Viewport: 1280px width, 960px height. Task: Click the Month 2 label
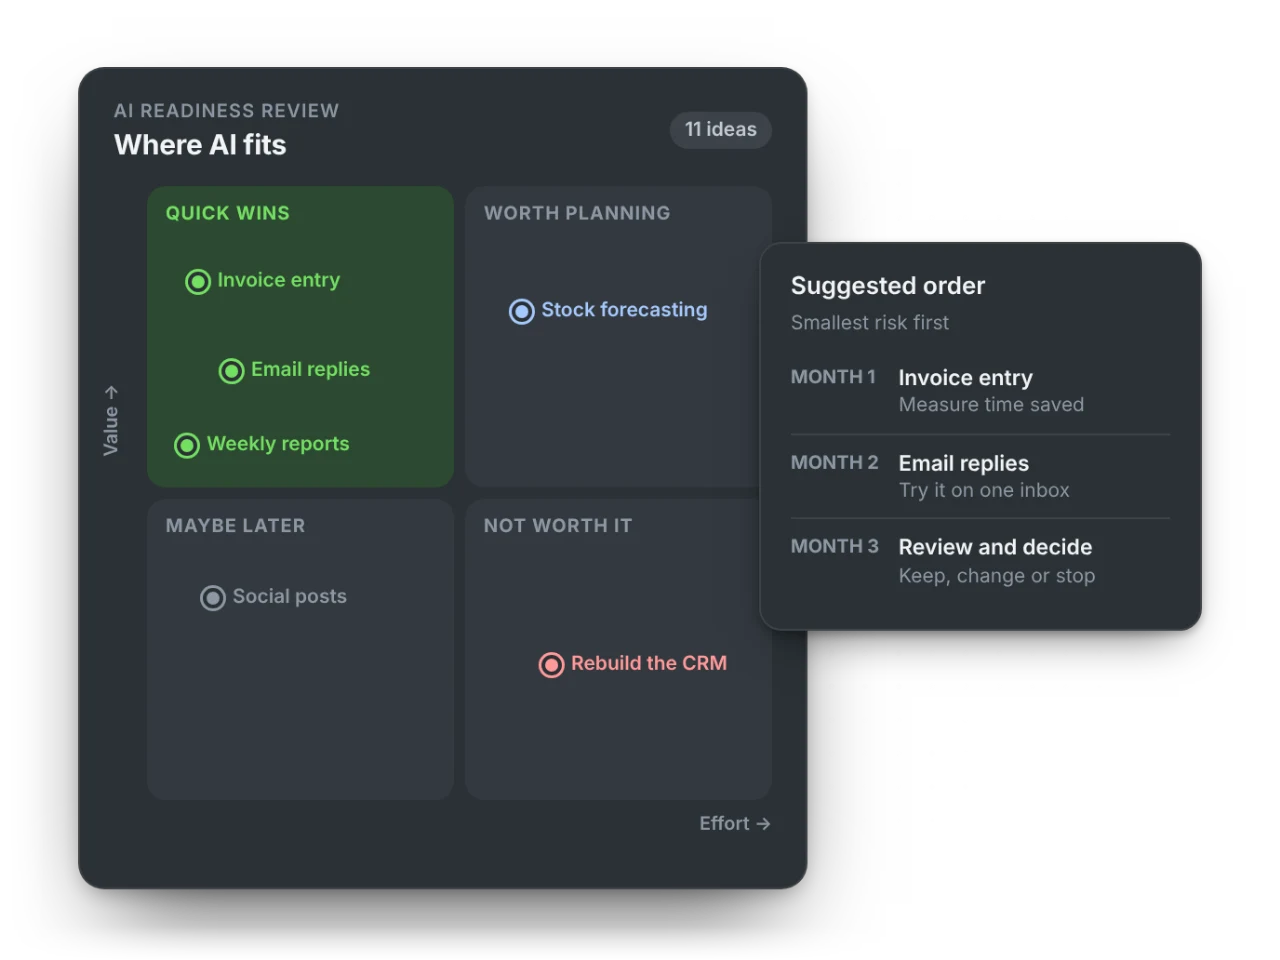835,463
